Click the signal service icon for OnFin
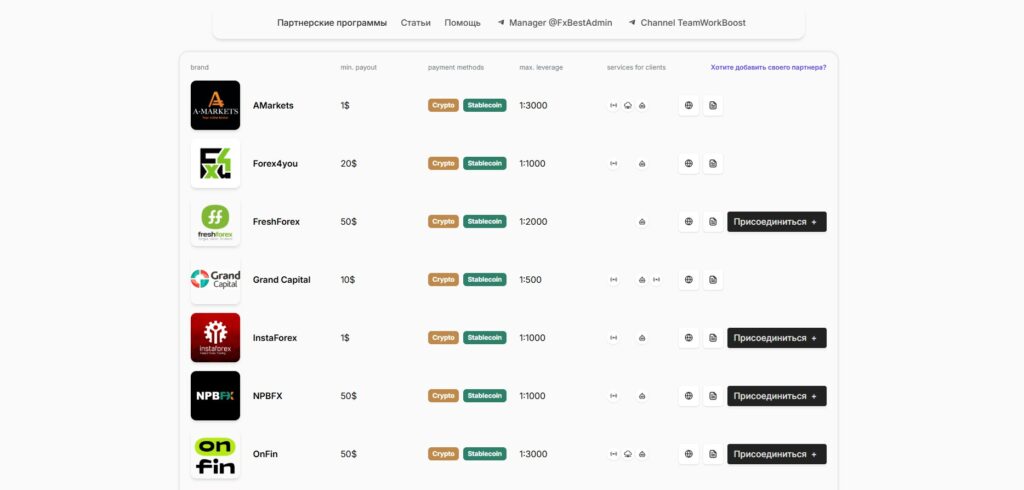The height and width of the screenshot is (490, 1024). coord(613,454)
